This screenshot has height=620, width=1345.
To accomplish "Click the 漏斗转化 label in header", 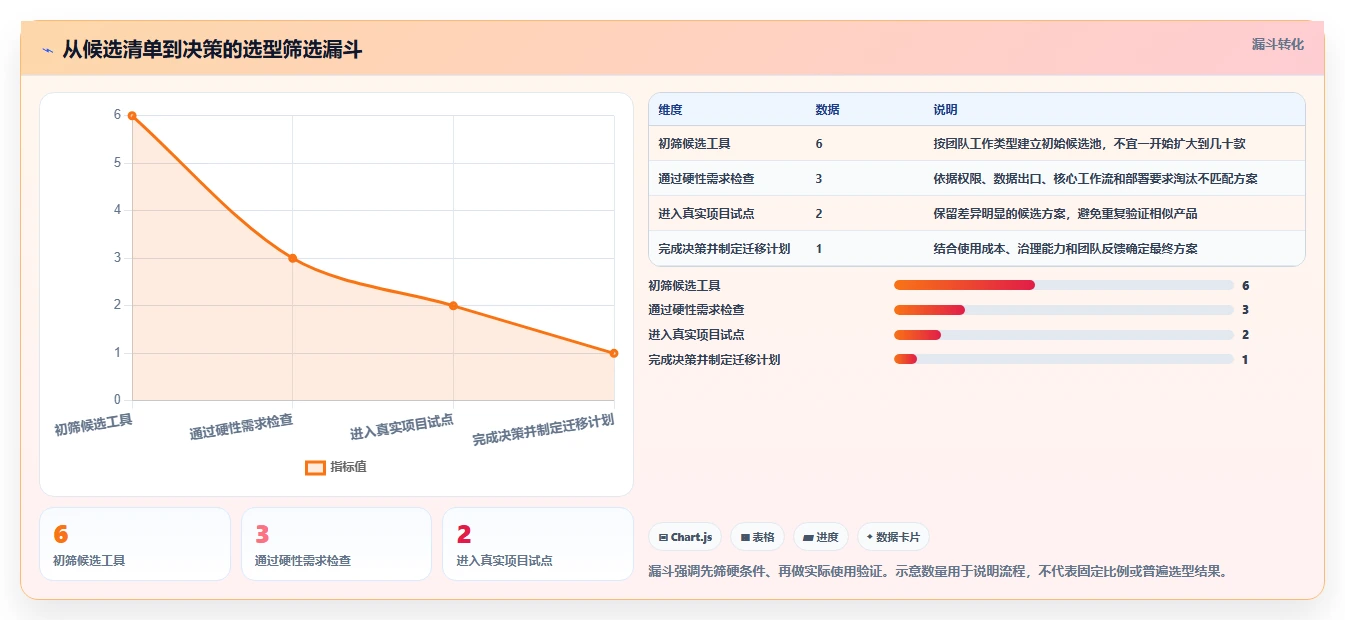I will [1278, 44].
